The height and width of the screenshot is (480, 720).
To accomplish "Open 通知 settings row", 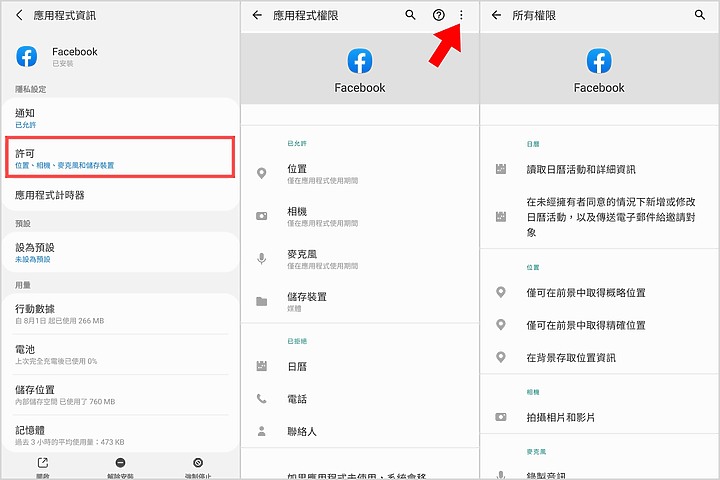I will click(120, 118).
